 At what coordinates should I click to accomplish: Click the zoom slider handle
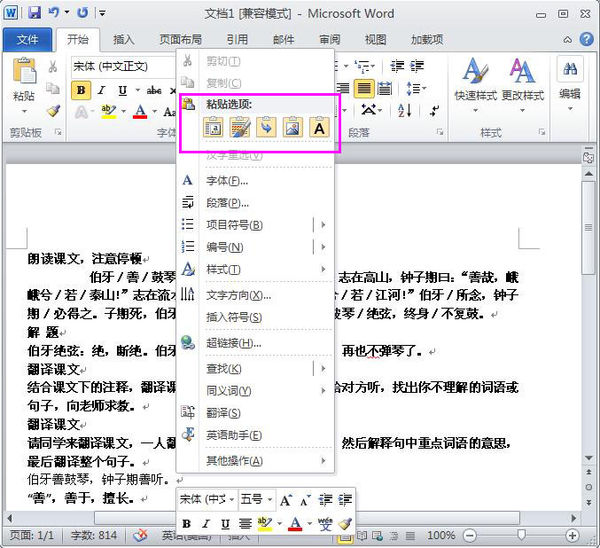coord(521,535)
